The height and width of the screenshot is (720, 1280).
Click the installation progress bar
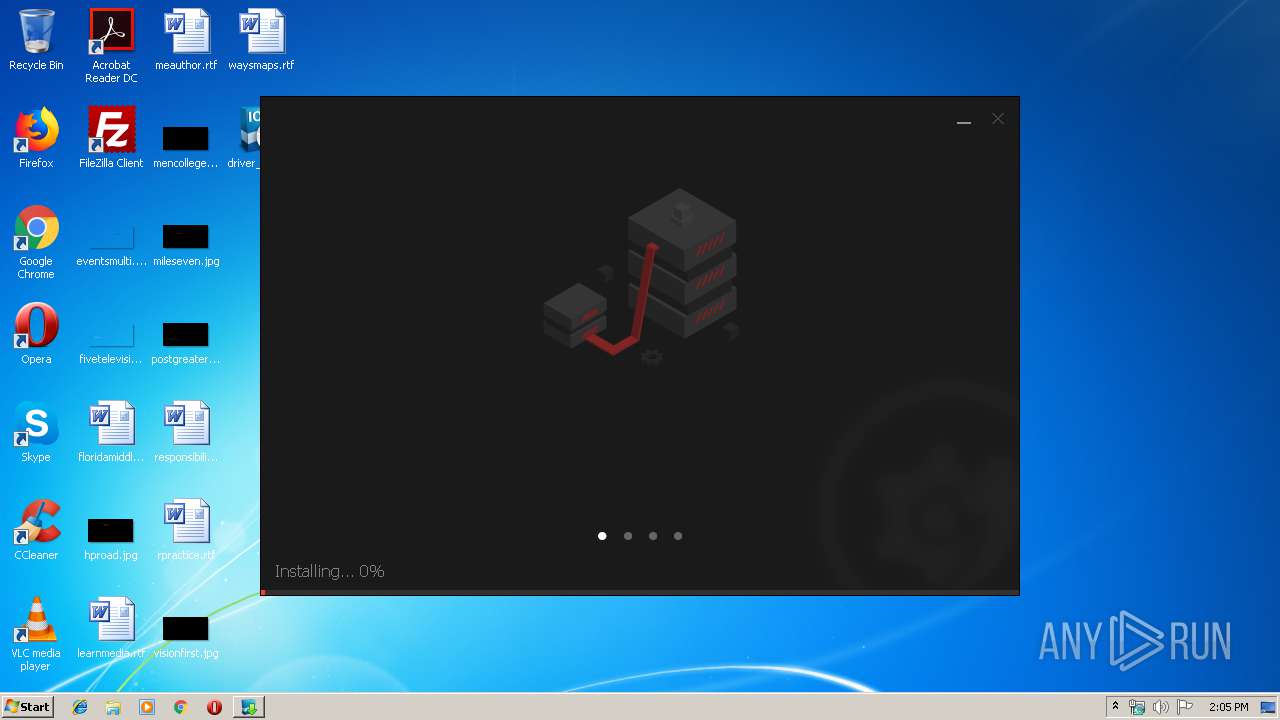point(640,592)
